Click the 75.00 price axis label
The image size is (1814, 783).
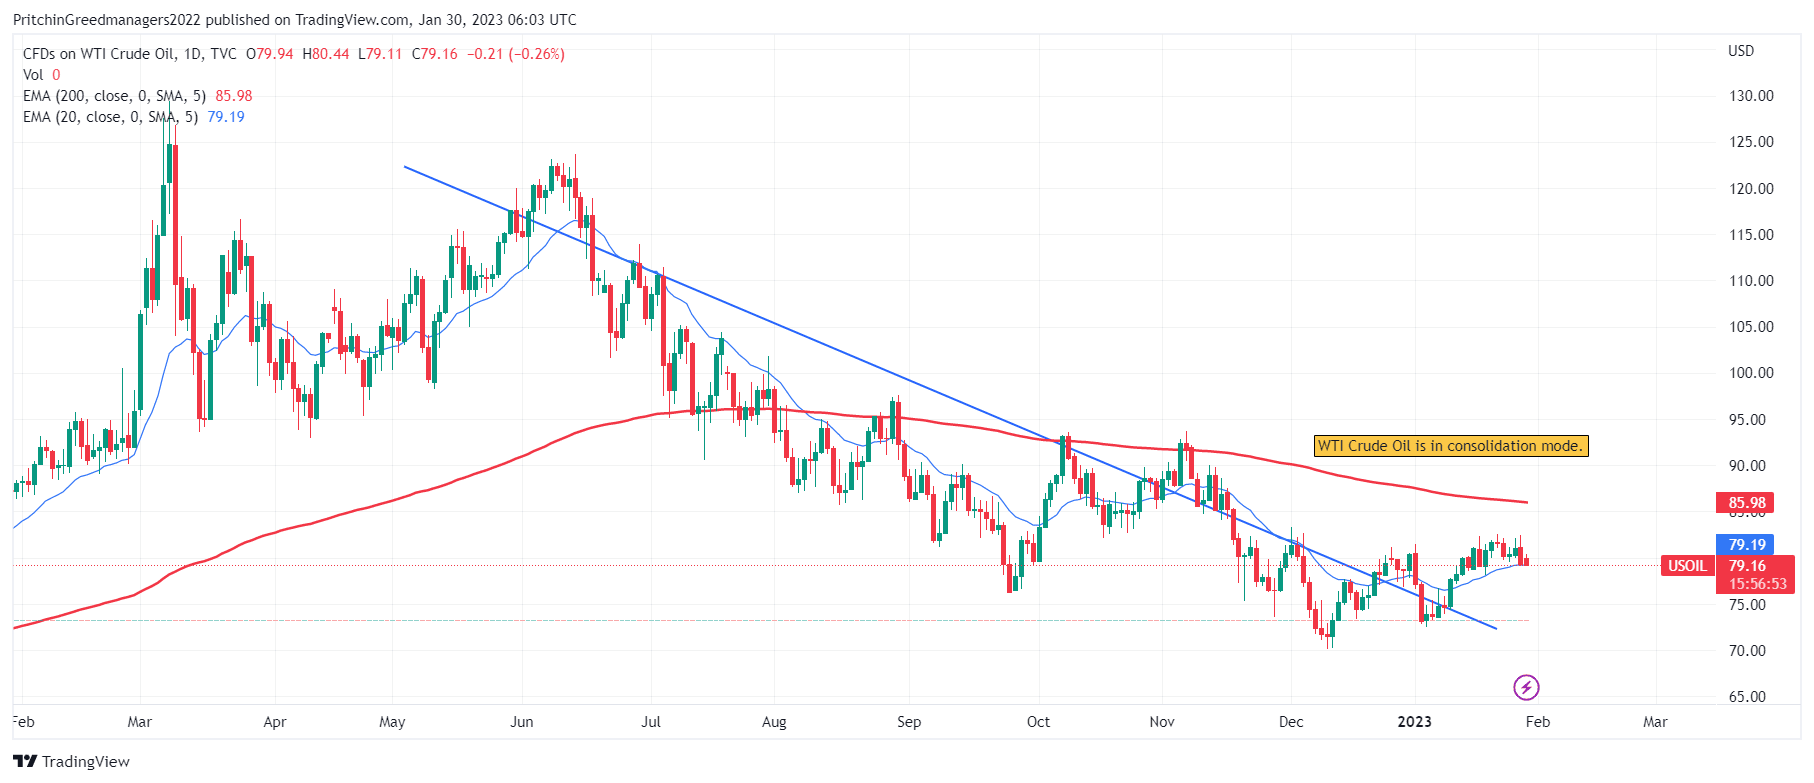click(1747, 605)
